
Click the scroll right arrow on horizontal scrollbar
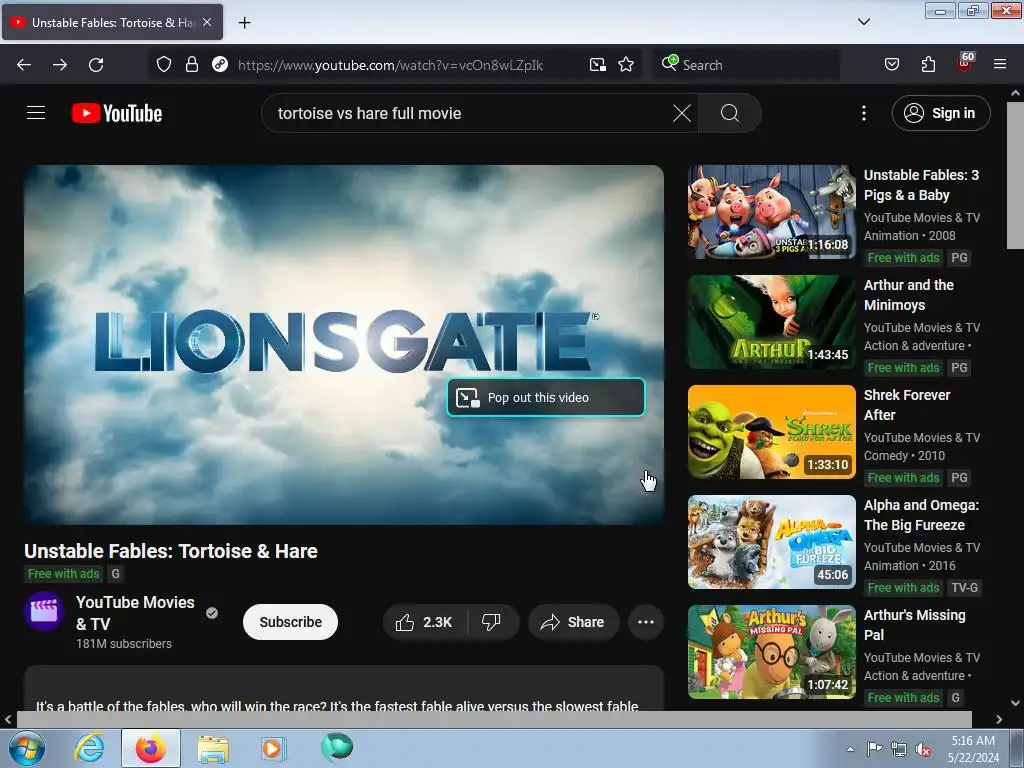pyautogui.click(x=999, y=720)
